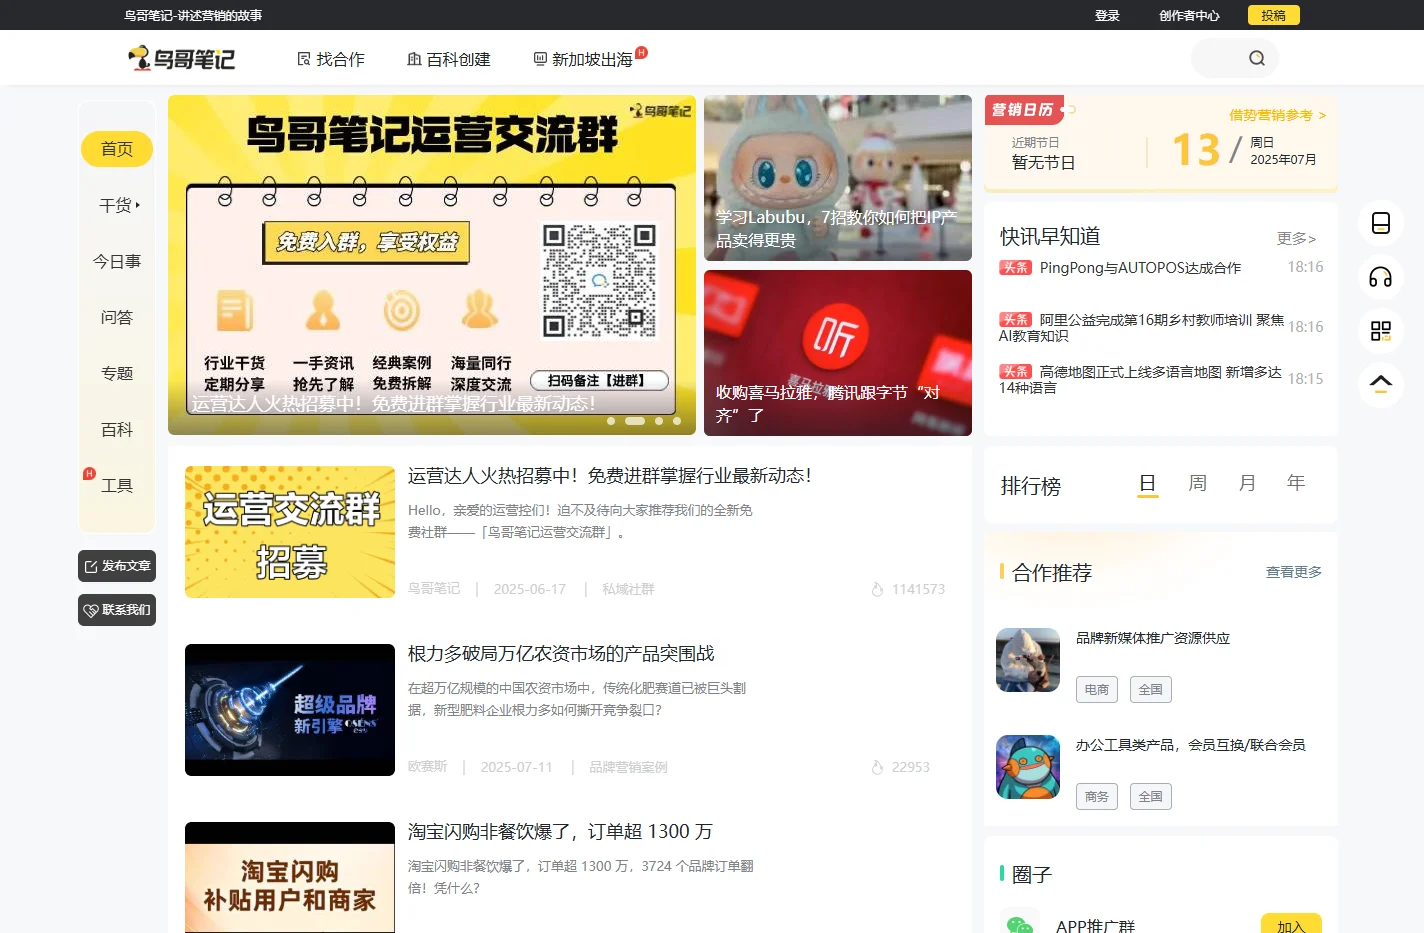Open 品牌新媒体推广资源供应 listing
The width and height of the screenshot is (1424, 933).
coord(1153,638)
